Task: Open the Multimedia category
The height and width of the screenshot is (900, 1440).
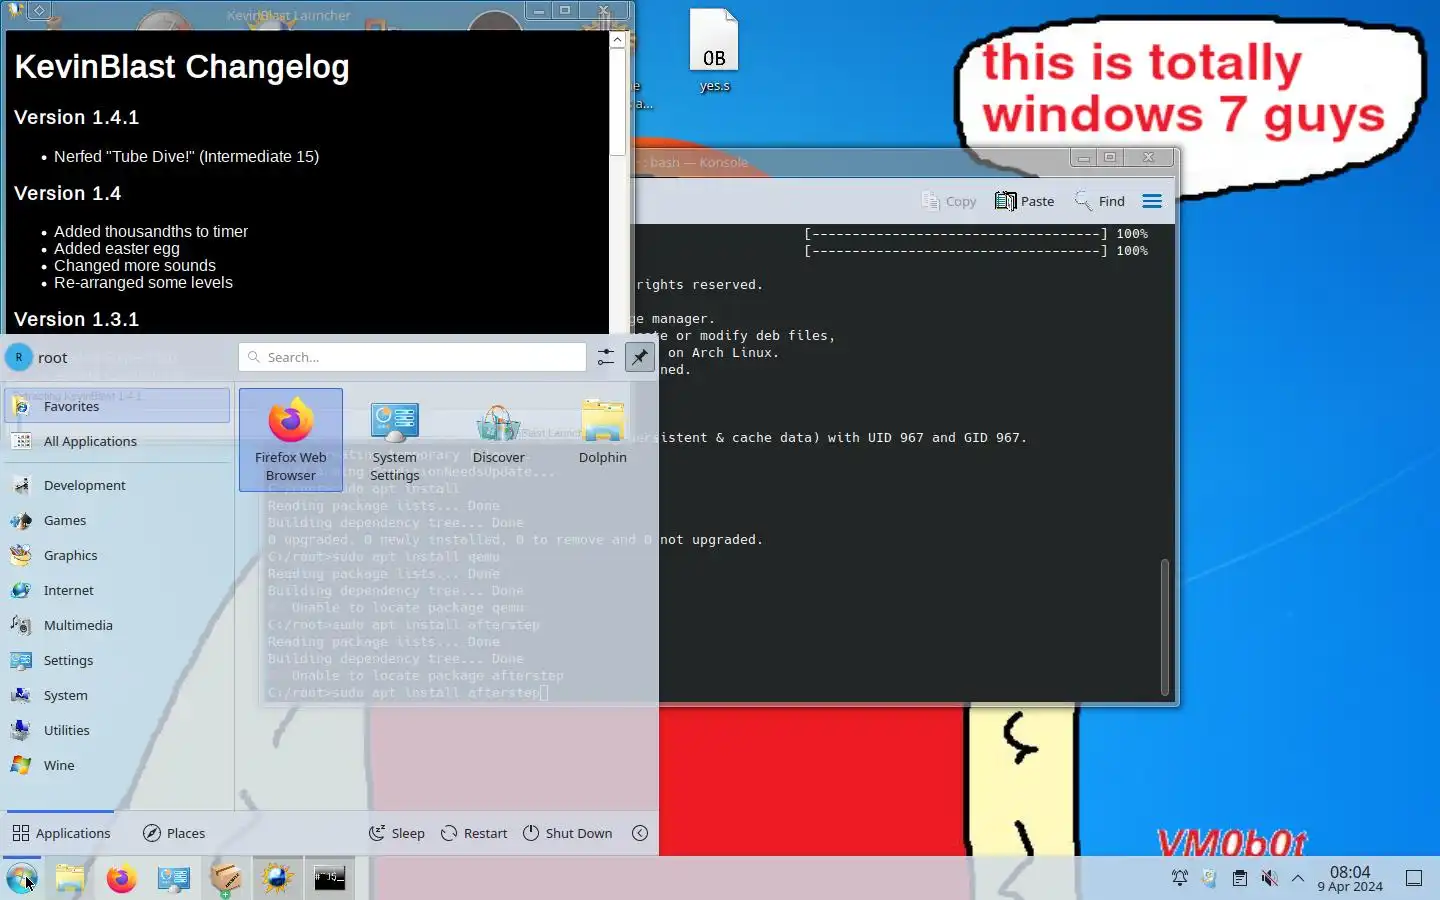Action: [118, 625]
